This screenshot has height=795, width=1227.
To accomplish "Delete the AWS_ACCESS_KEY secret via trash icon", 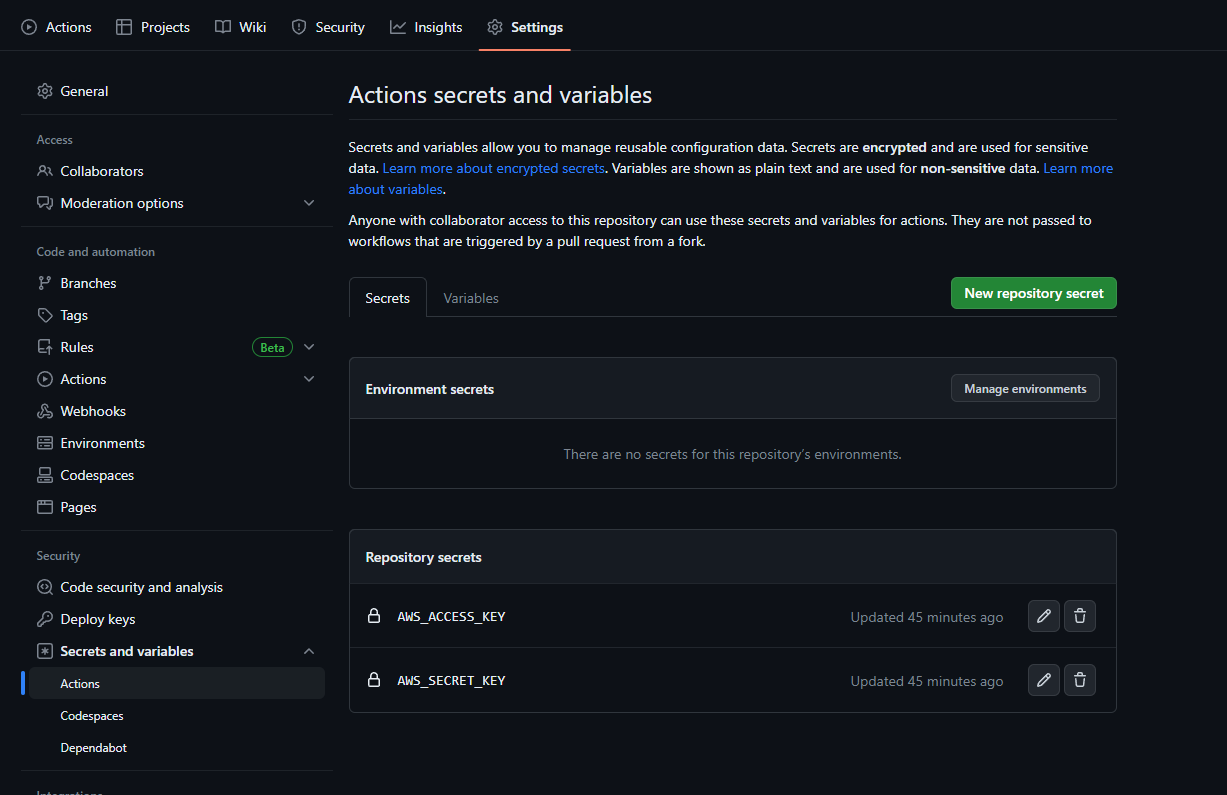I will (1080, 617).
